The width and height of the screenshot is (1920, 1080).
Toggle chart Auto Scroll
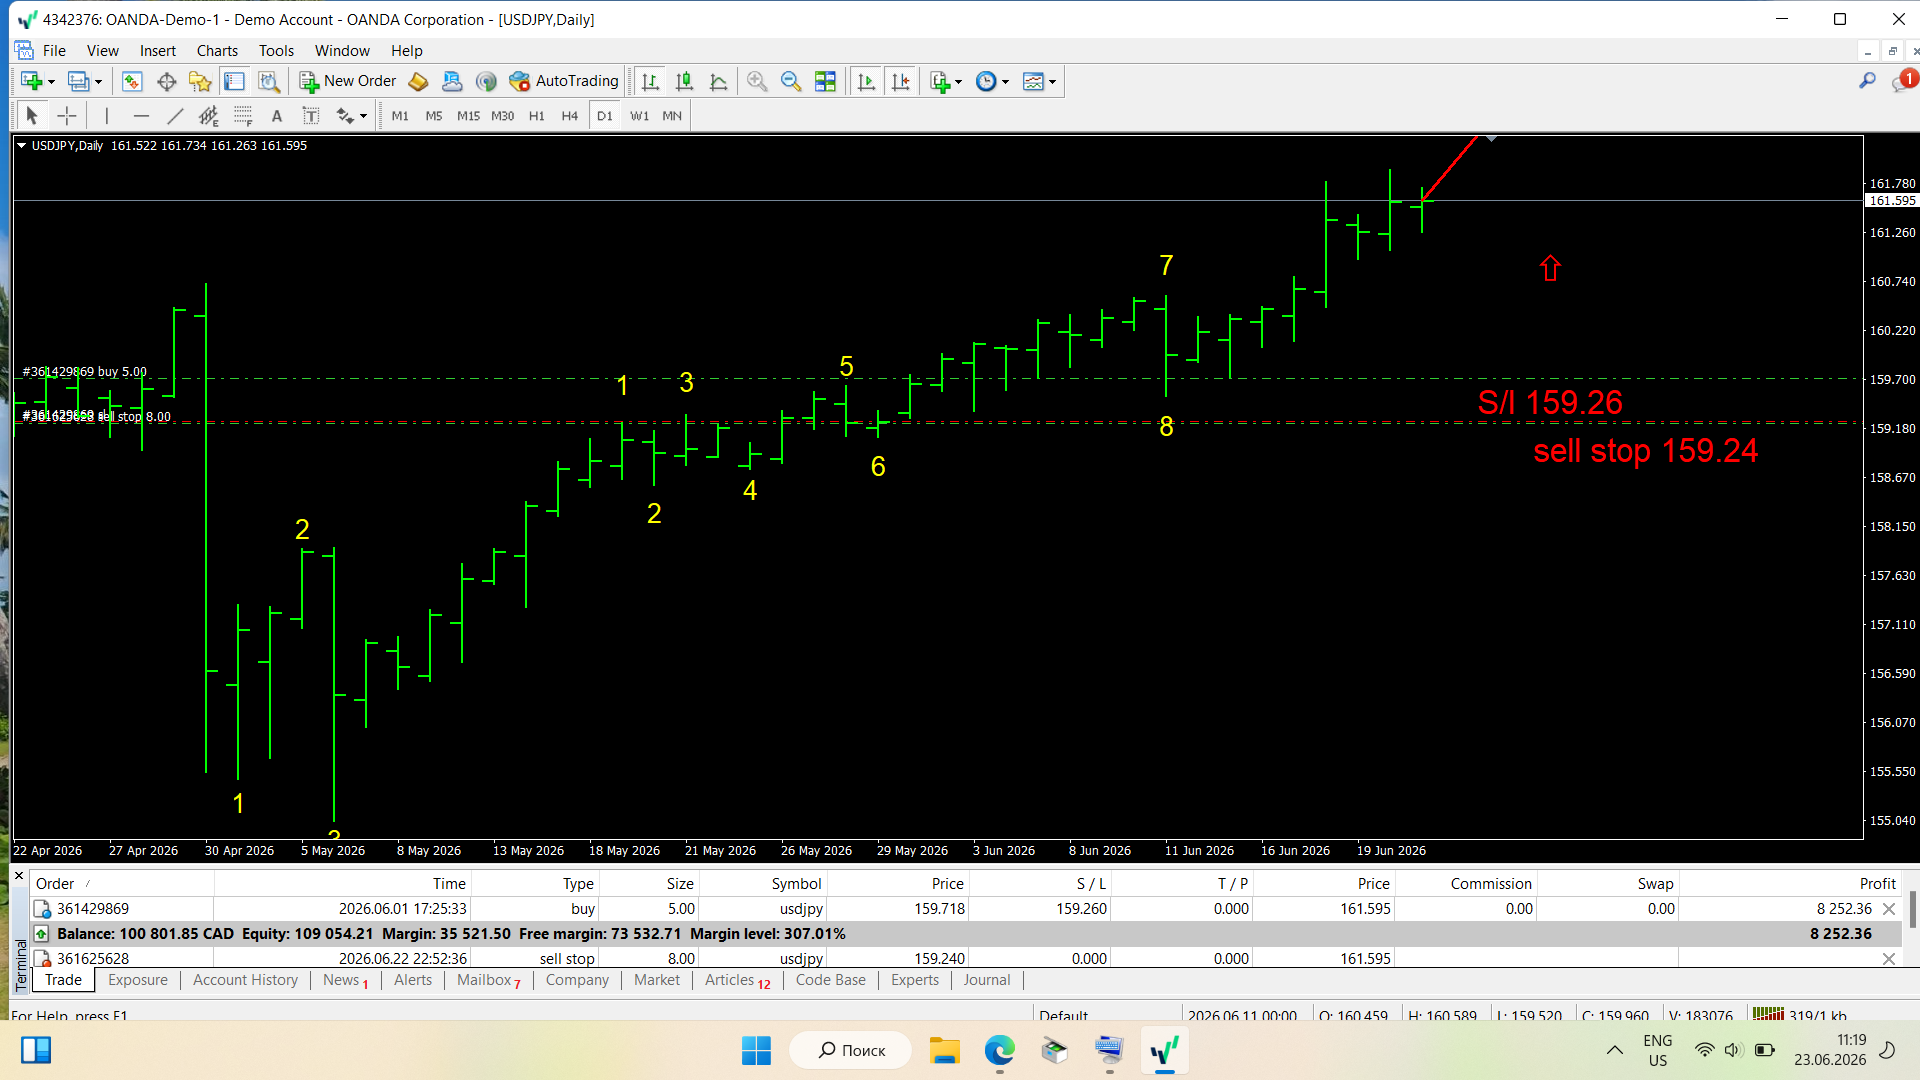tap(866, 82)
